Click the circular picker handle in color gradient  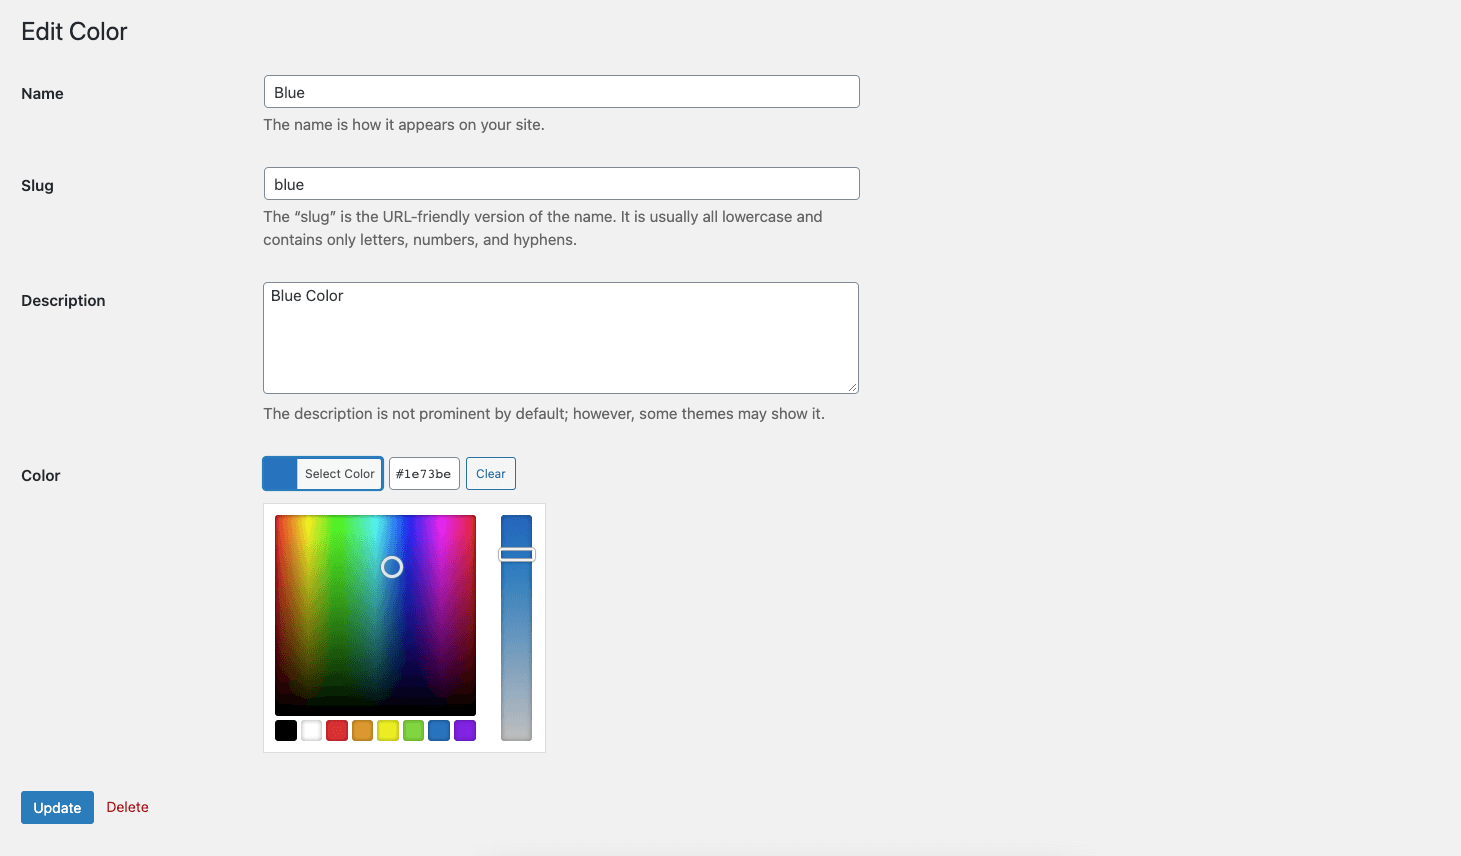coord(392,567)
